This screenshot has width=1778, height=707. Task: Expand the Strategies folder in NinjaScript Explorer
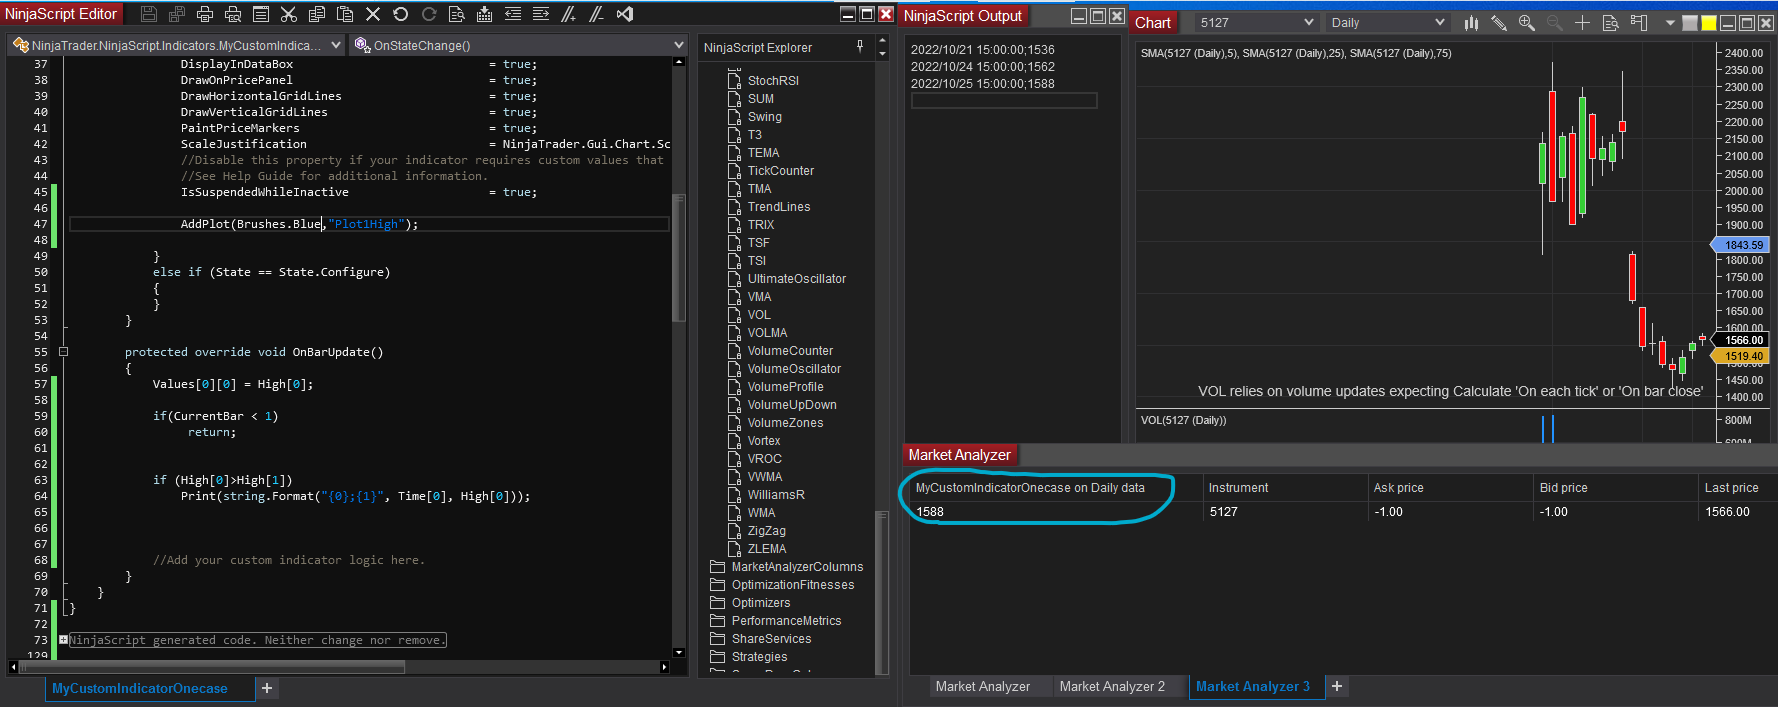coord(759,657)
